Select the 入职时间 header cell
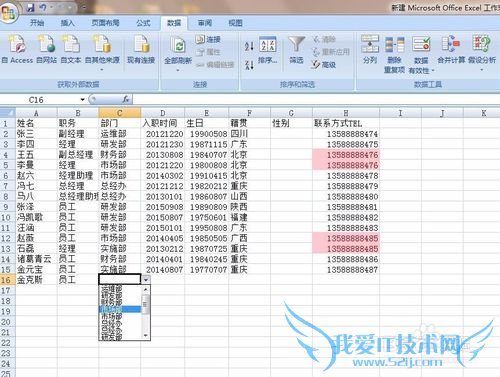Screen dimensions: 500x377 pos(163,123)
